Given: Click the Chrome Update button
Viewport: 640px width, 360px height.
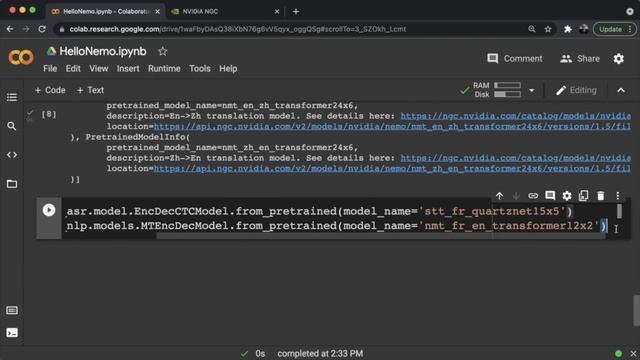Looking at the screenshot, I should click(x=613, y=29).
